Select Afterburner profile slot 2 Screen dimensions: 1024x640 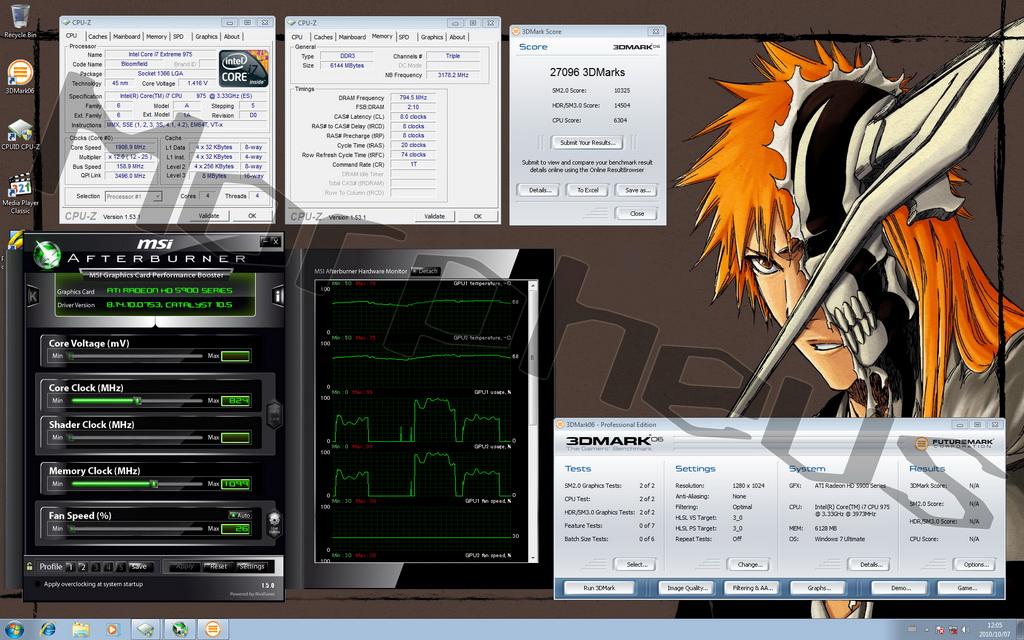[83, 567]
